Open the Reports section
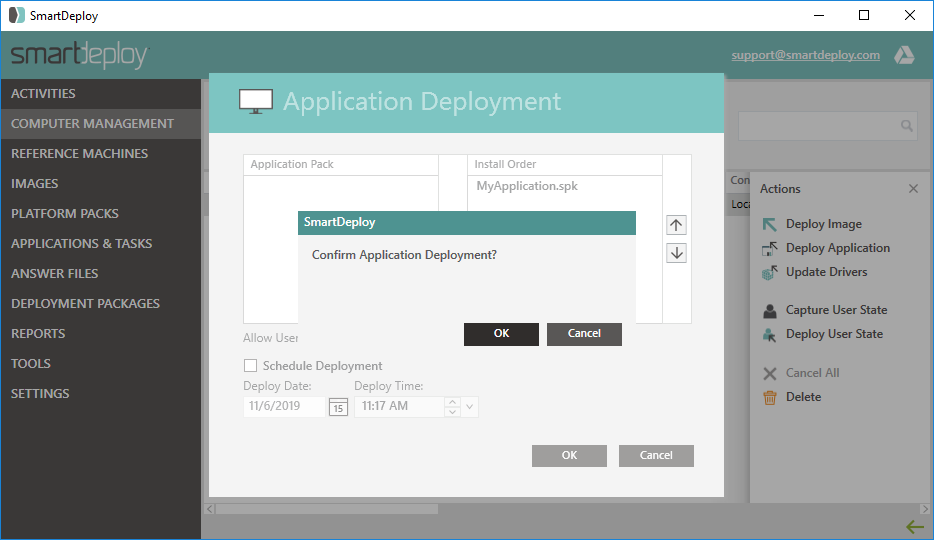Image resolution: width=934 pixels, height=540 pixels. pyautogui.click(x=101, y=333)
